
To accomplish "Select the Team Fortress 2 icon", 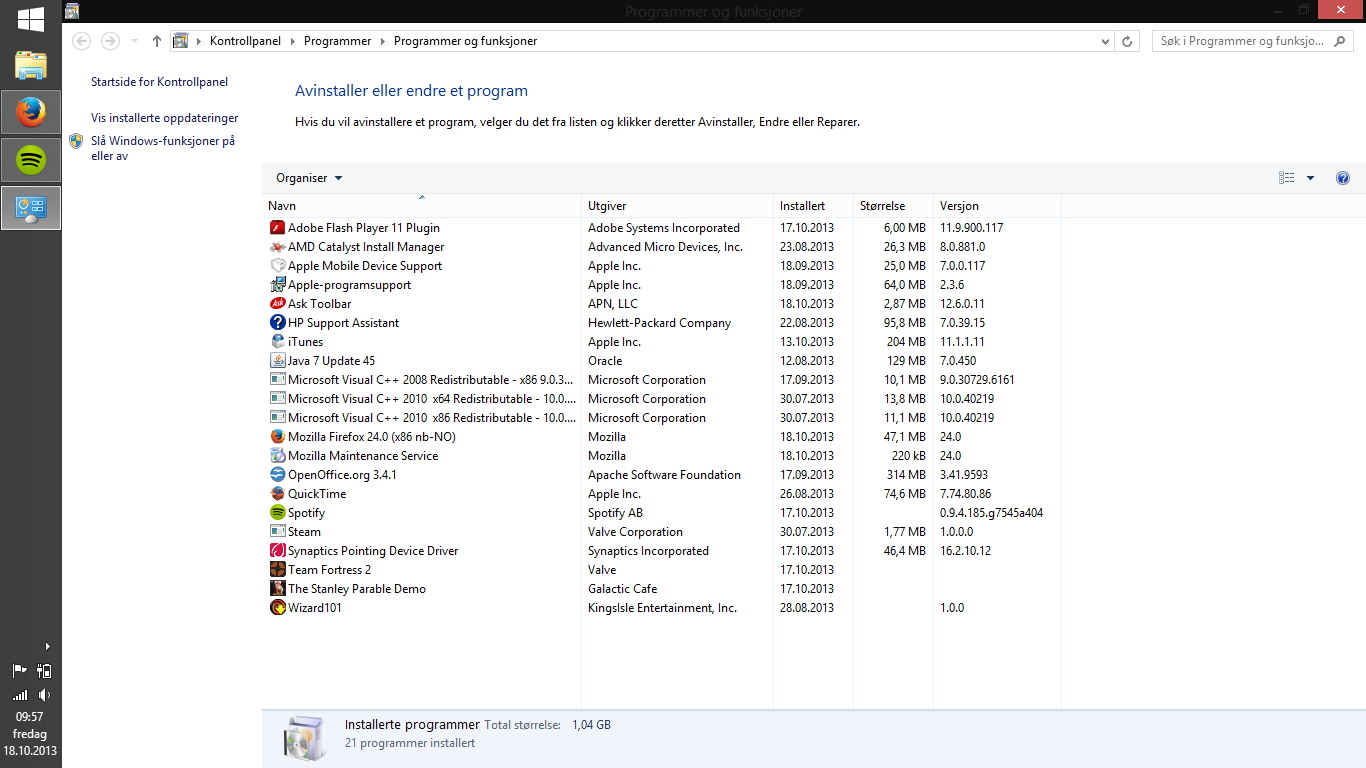I will click(278, 570).
